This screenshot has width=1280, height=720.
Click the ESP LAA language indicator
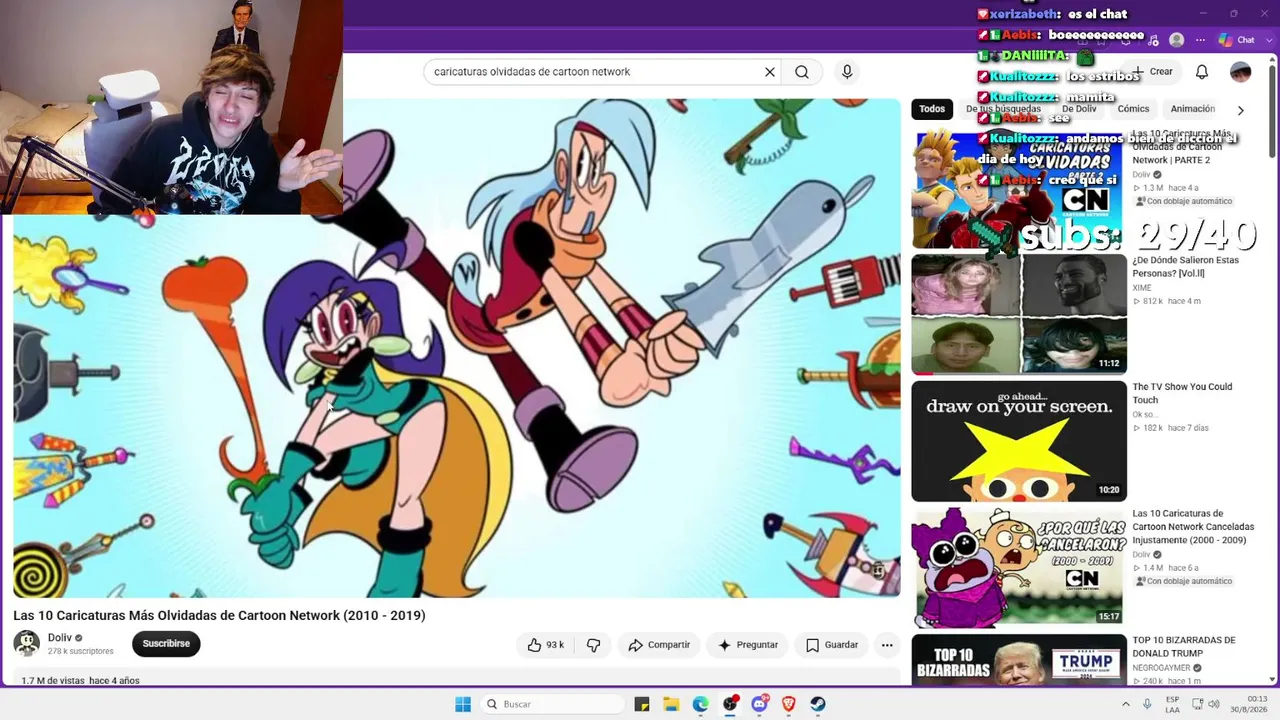[1172, 704]
